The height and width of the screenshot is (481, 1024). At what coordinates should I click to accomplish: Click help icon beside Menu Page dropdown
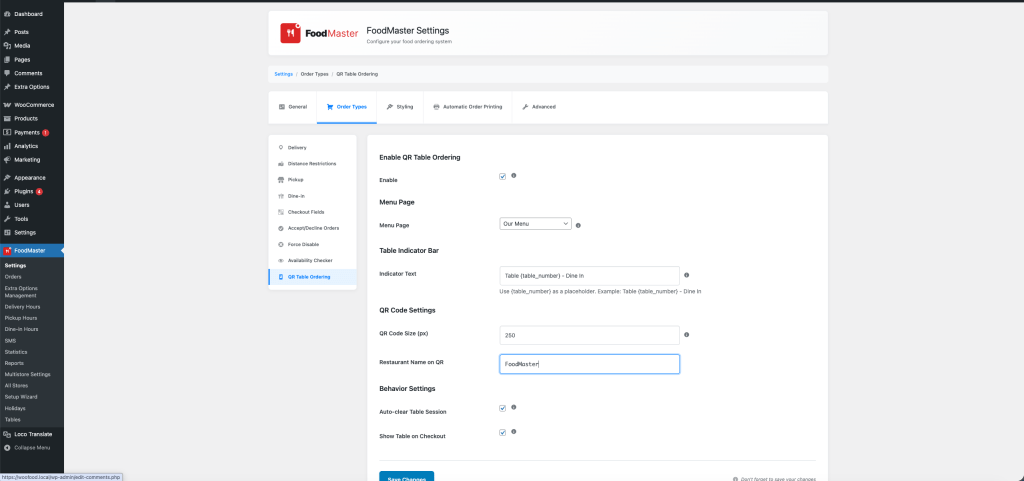tap(579, 225)
